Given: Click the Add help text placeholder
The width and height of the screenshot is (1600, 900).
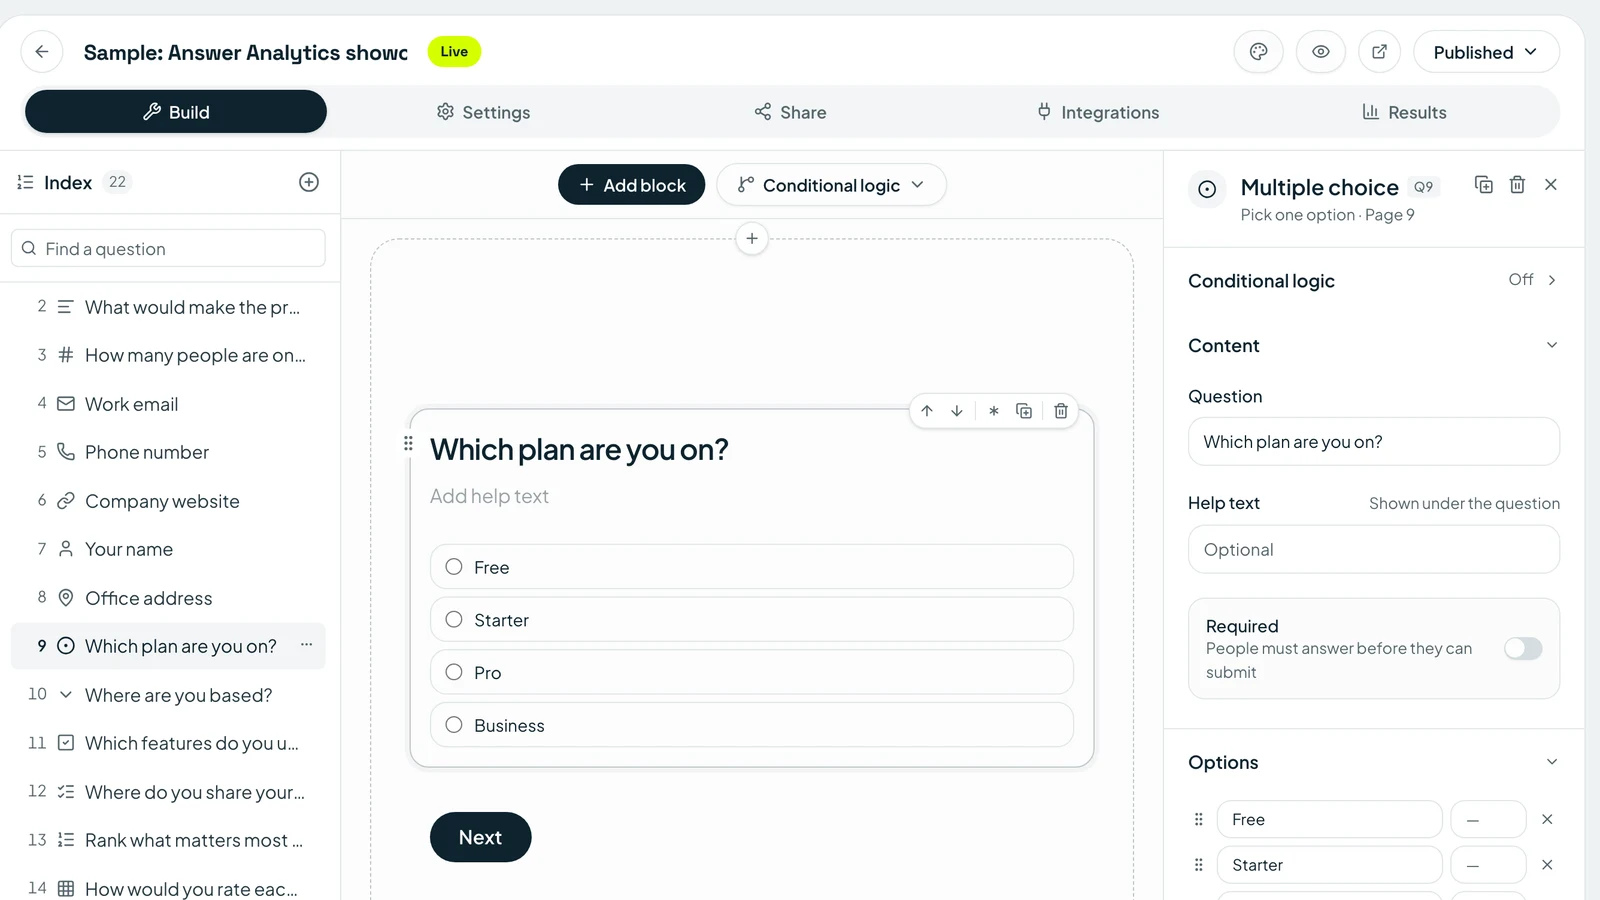Looking at the screenshot, I should (x=489, y=496).
